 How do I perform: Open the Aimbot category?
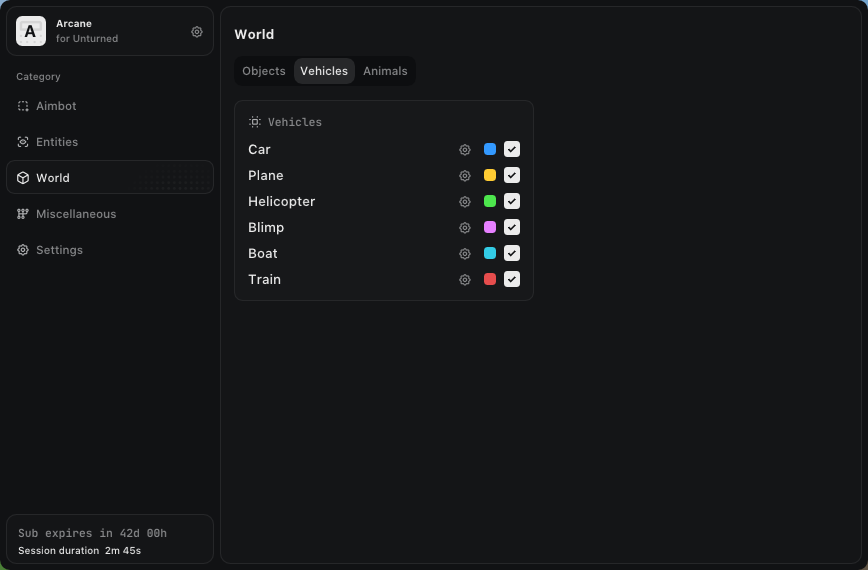[x=56, y=106]
